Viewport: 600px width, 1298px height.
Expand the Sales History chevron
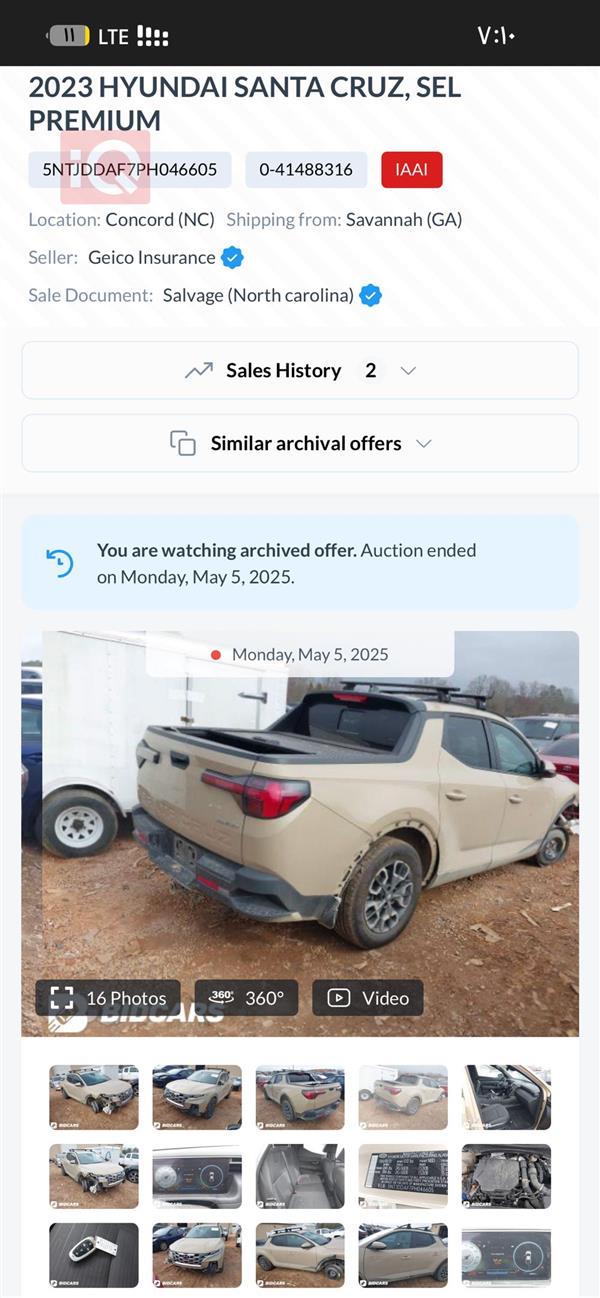click(x=408, y=371)
